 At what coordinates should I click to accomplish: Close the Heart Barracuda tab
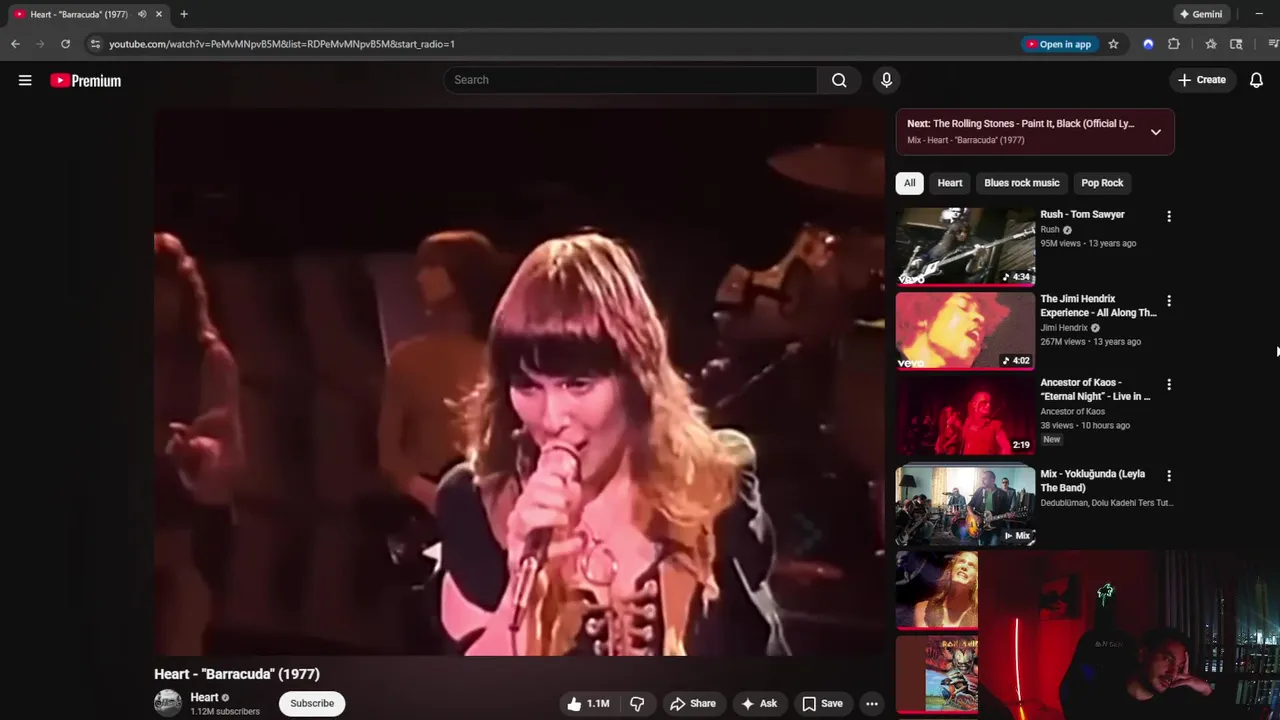[x=158, y=14]
